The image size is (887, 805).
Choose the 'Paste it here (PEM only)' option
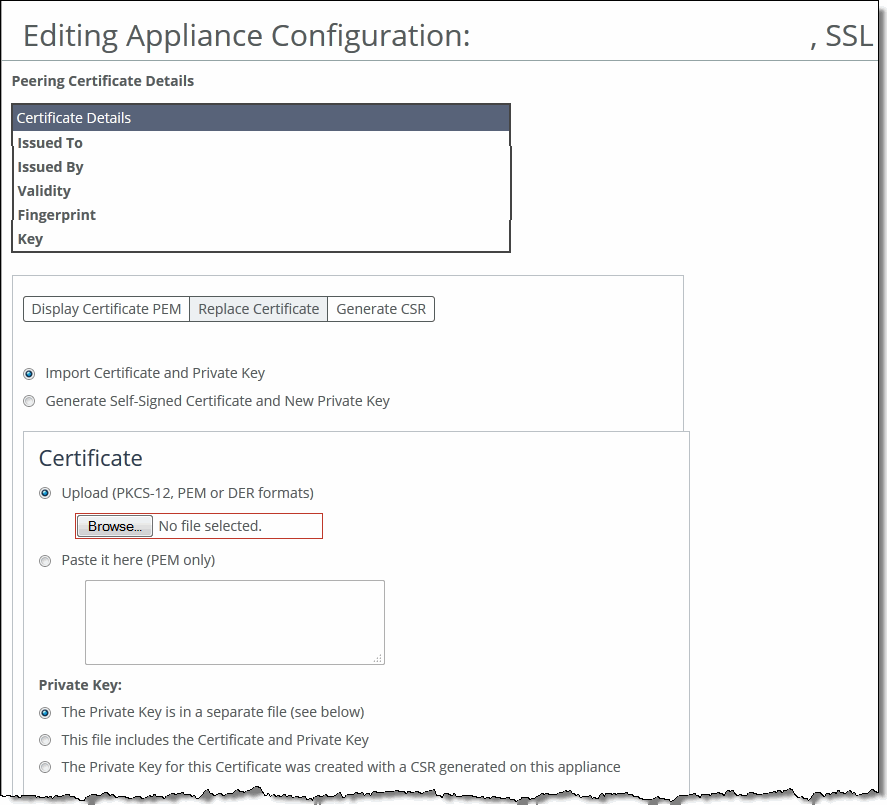[45, 561]
